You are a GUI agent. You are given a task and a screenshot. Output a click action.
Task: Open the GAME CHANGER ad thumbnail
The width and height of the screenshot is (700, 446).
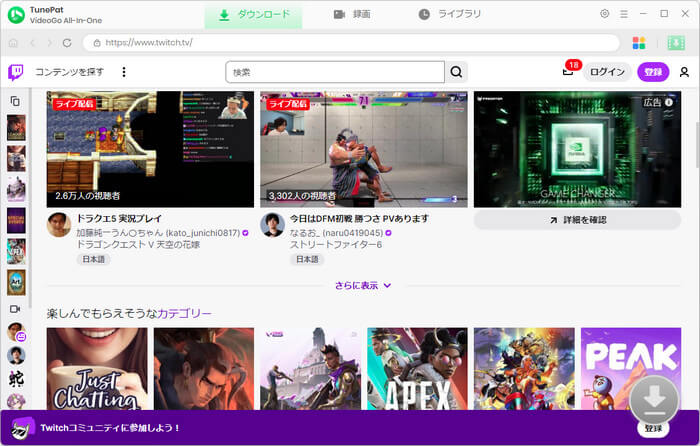pos(577,149)
